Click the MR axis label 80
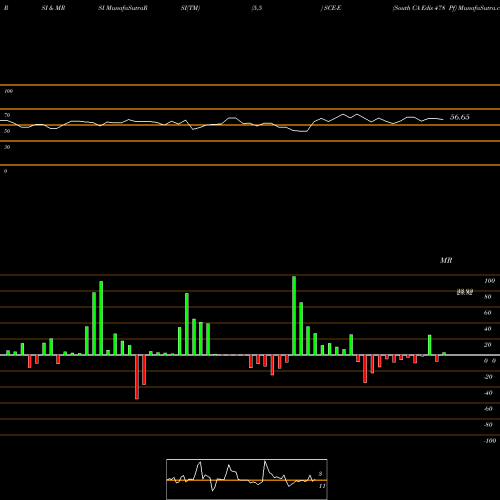This screenshot has width=500, height=500. [488, 297]
